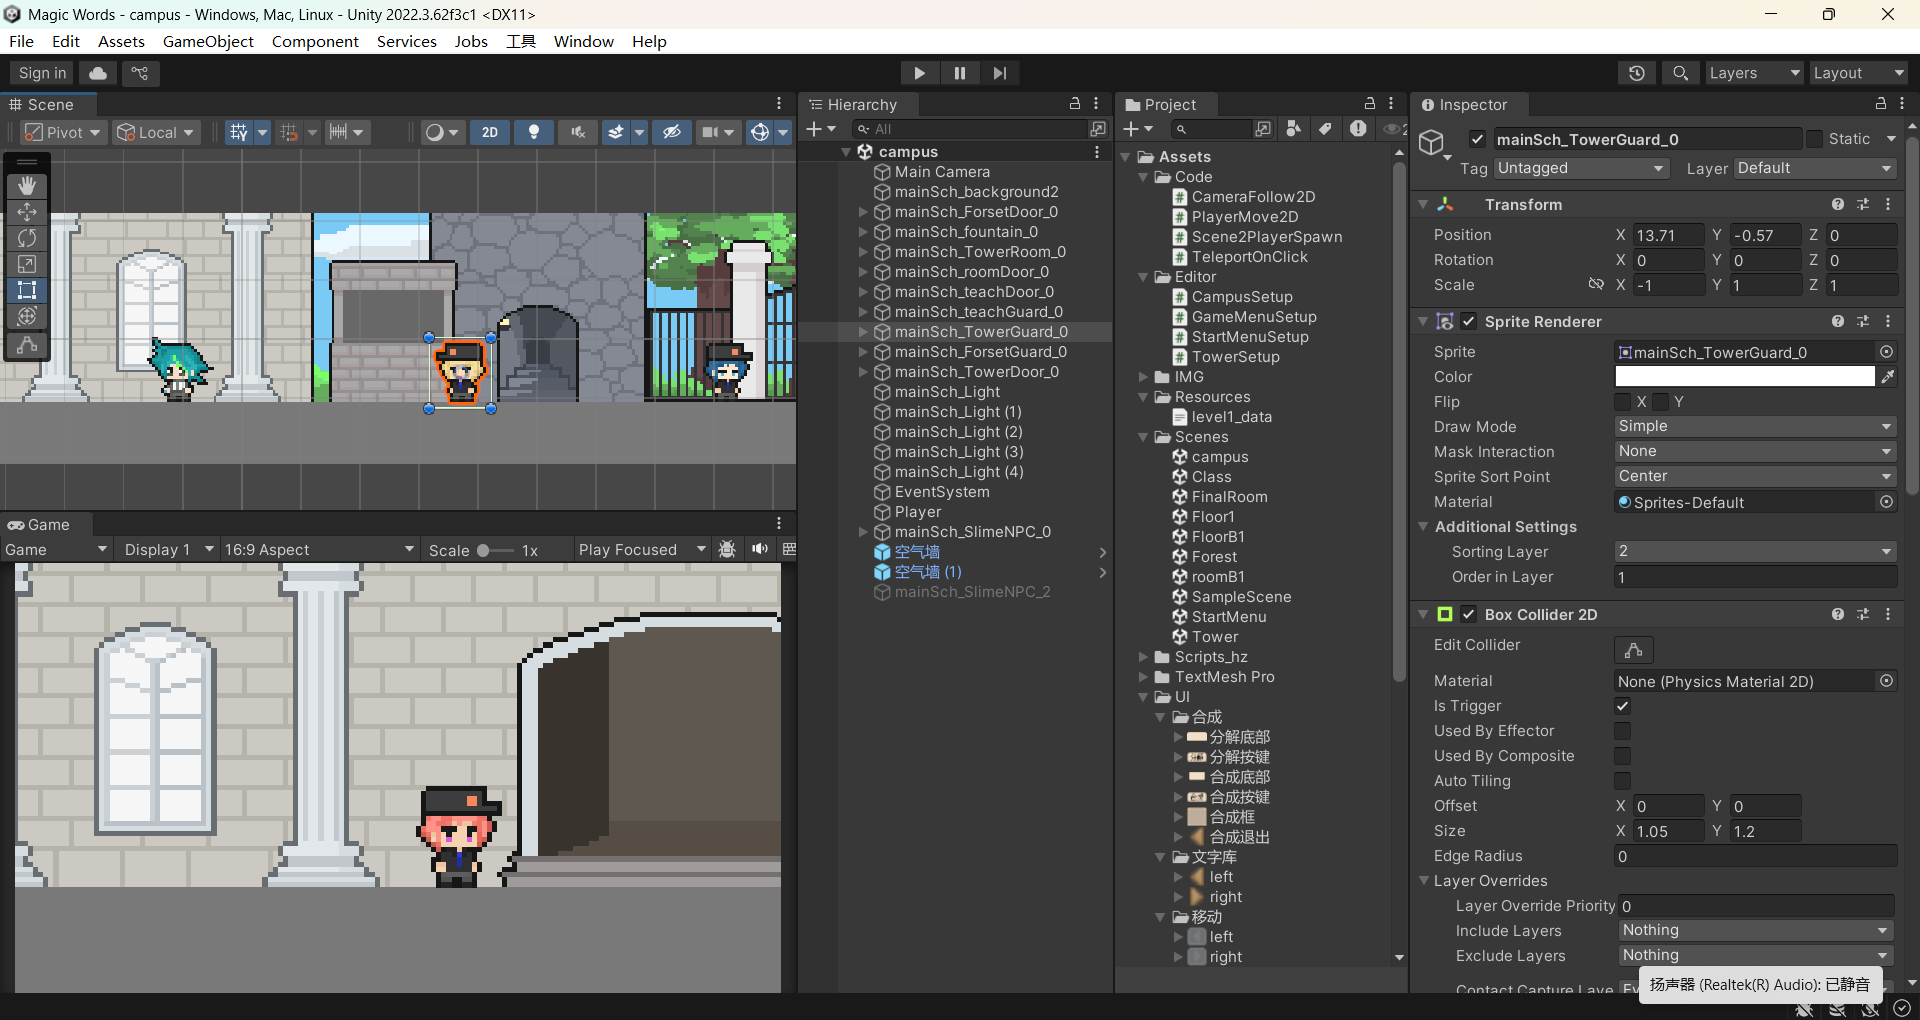Toggle Flip X checkbox

(x=1623, y=402)
